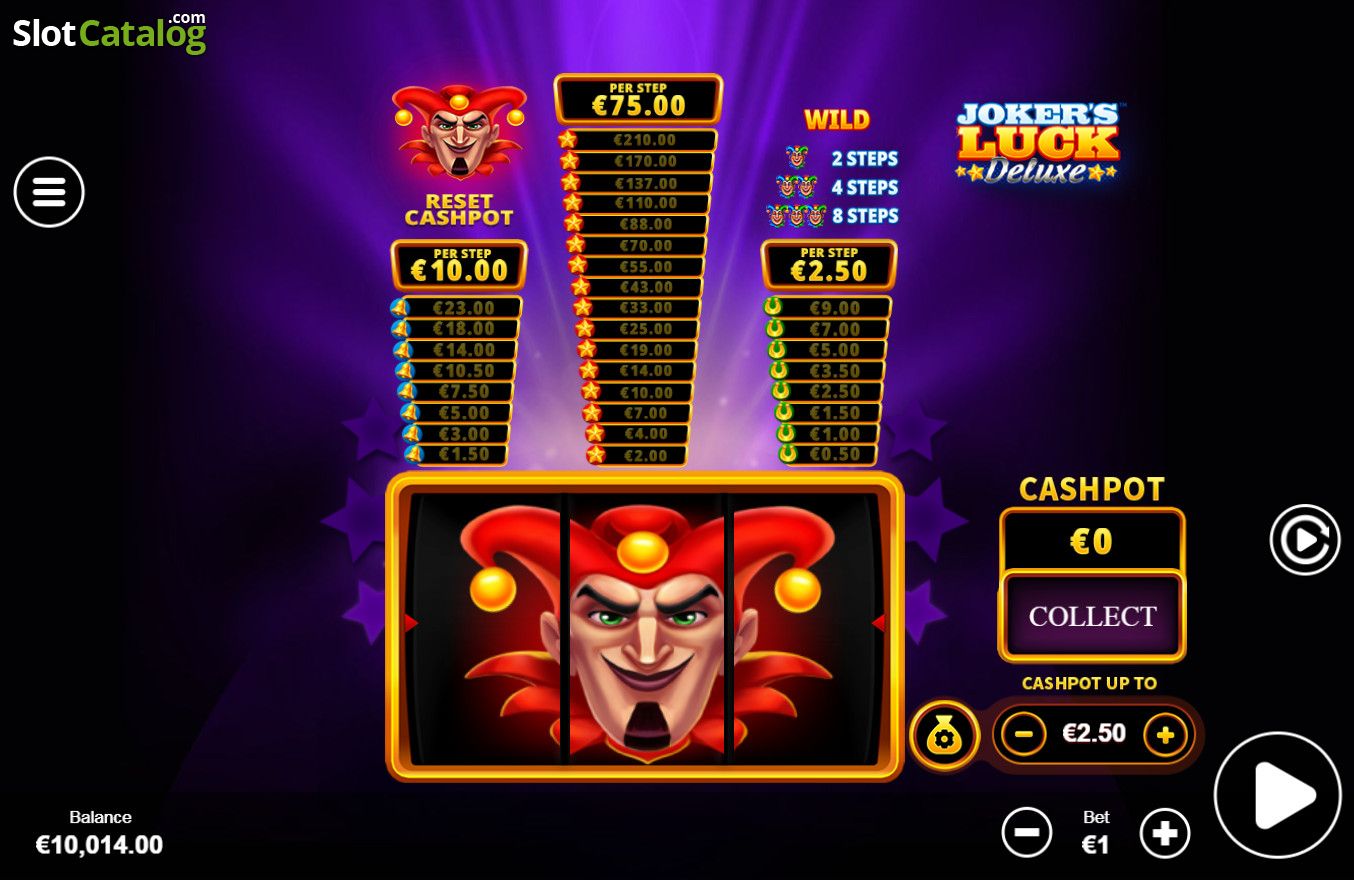Viewport: 1354px width, 880px height.
Task: Click the €23.00 bell ladder step
Action: [457, 308]
